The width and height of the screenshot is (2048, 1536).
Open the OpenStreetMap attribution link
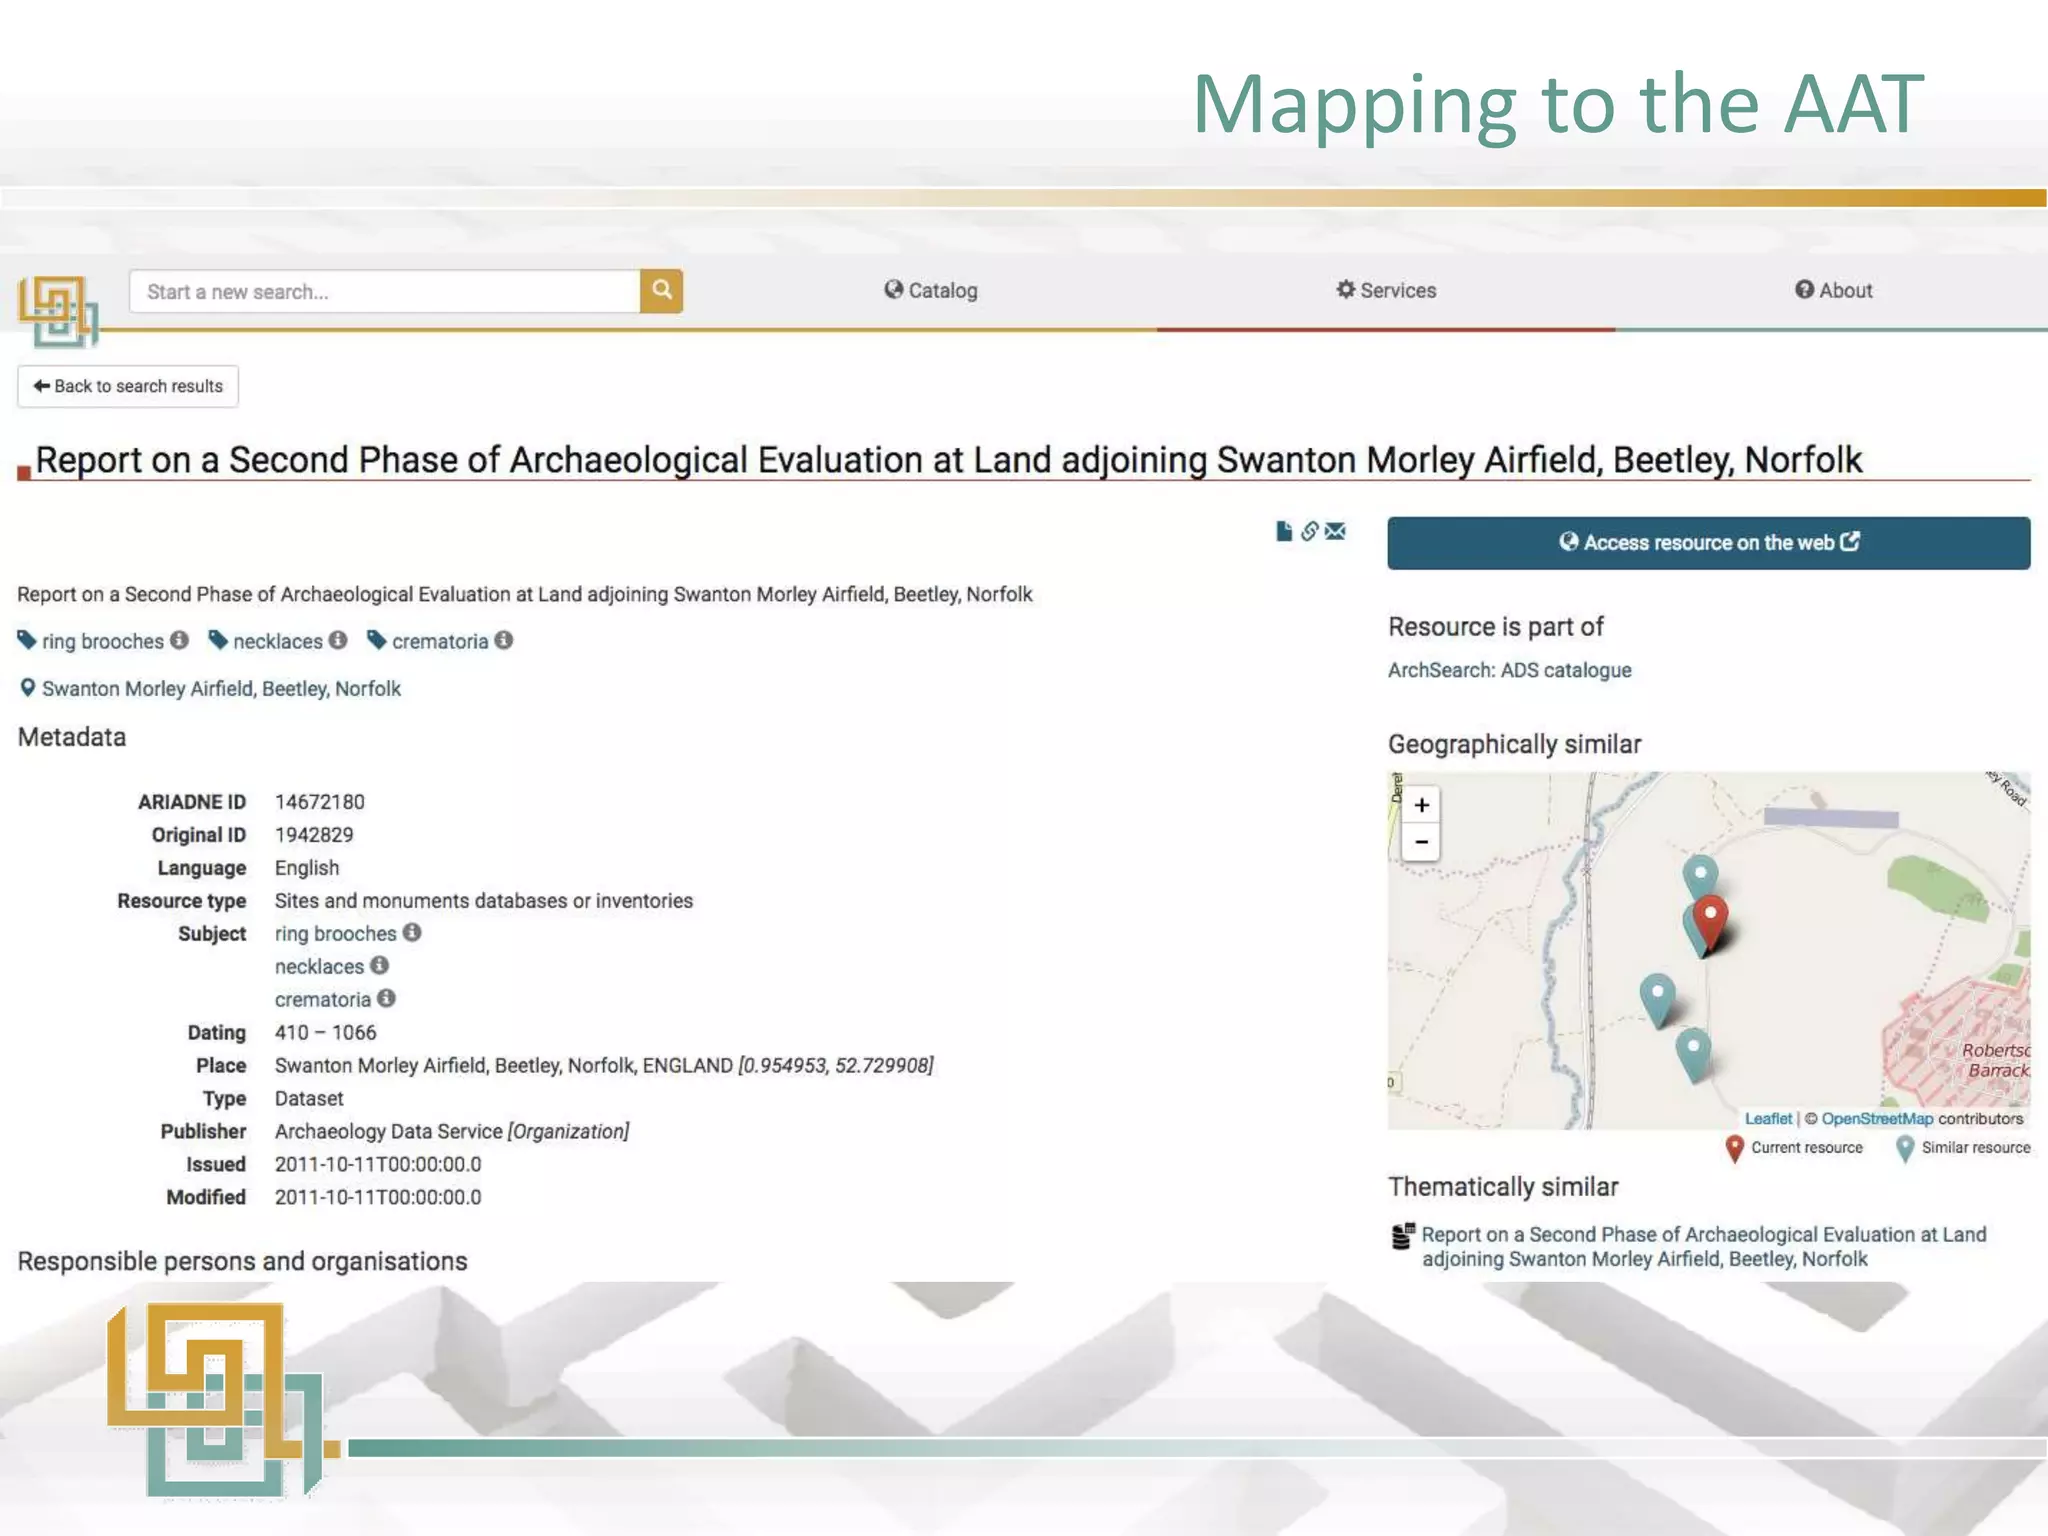point(1877,1119)
